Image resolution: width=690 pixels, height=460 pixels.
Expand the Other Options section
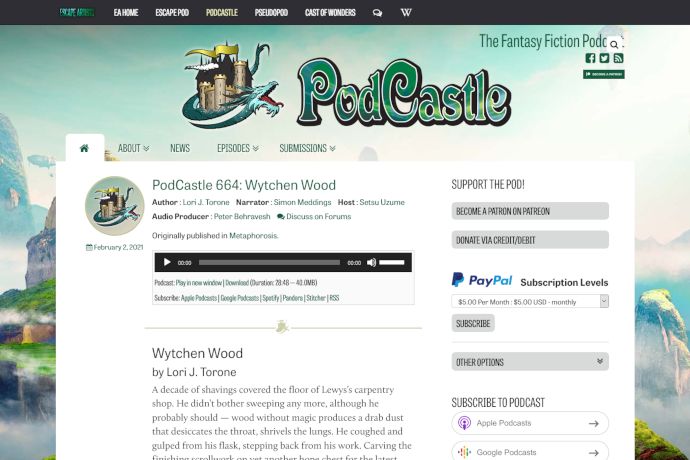pos(530,362)
